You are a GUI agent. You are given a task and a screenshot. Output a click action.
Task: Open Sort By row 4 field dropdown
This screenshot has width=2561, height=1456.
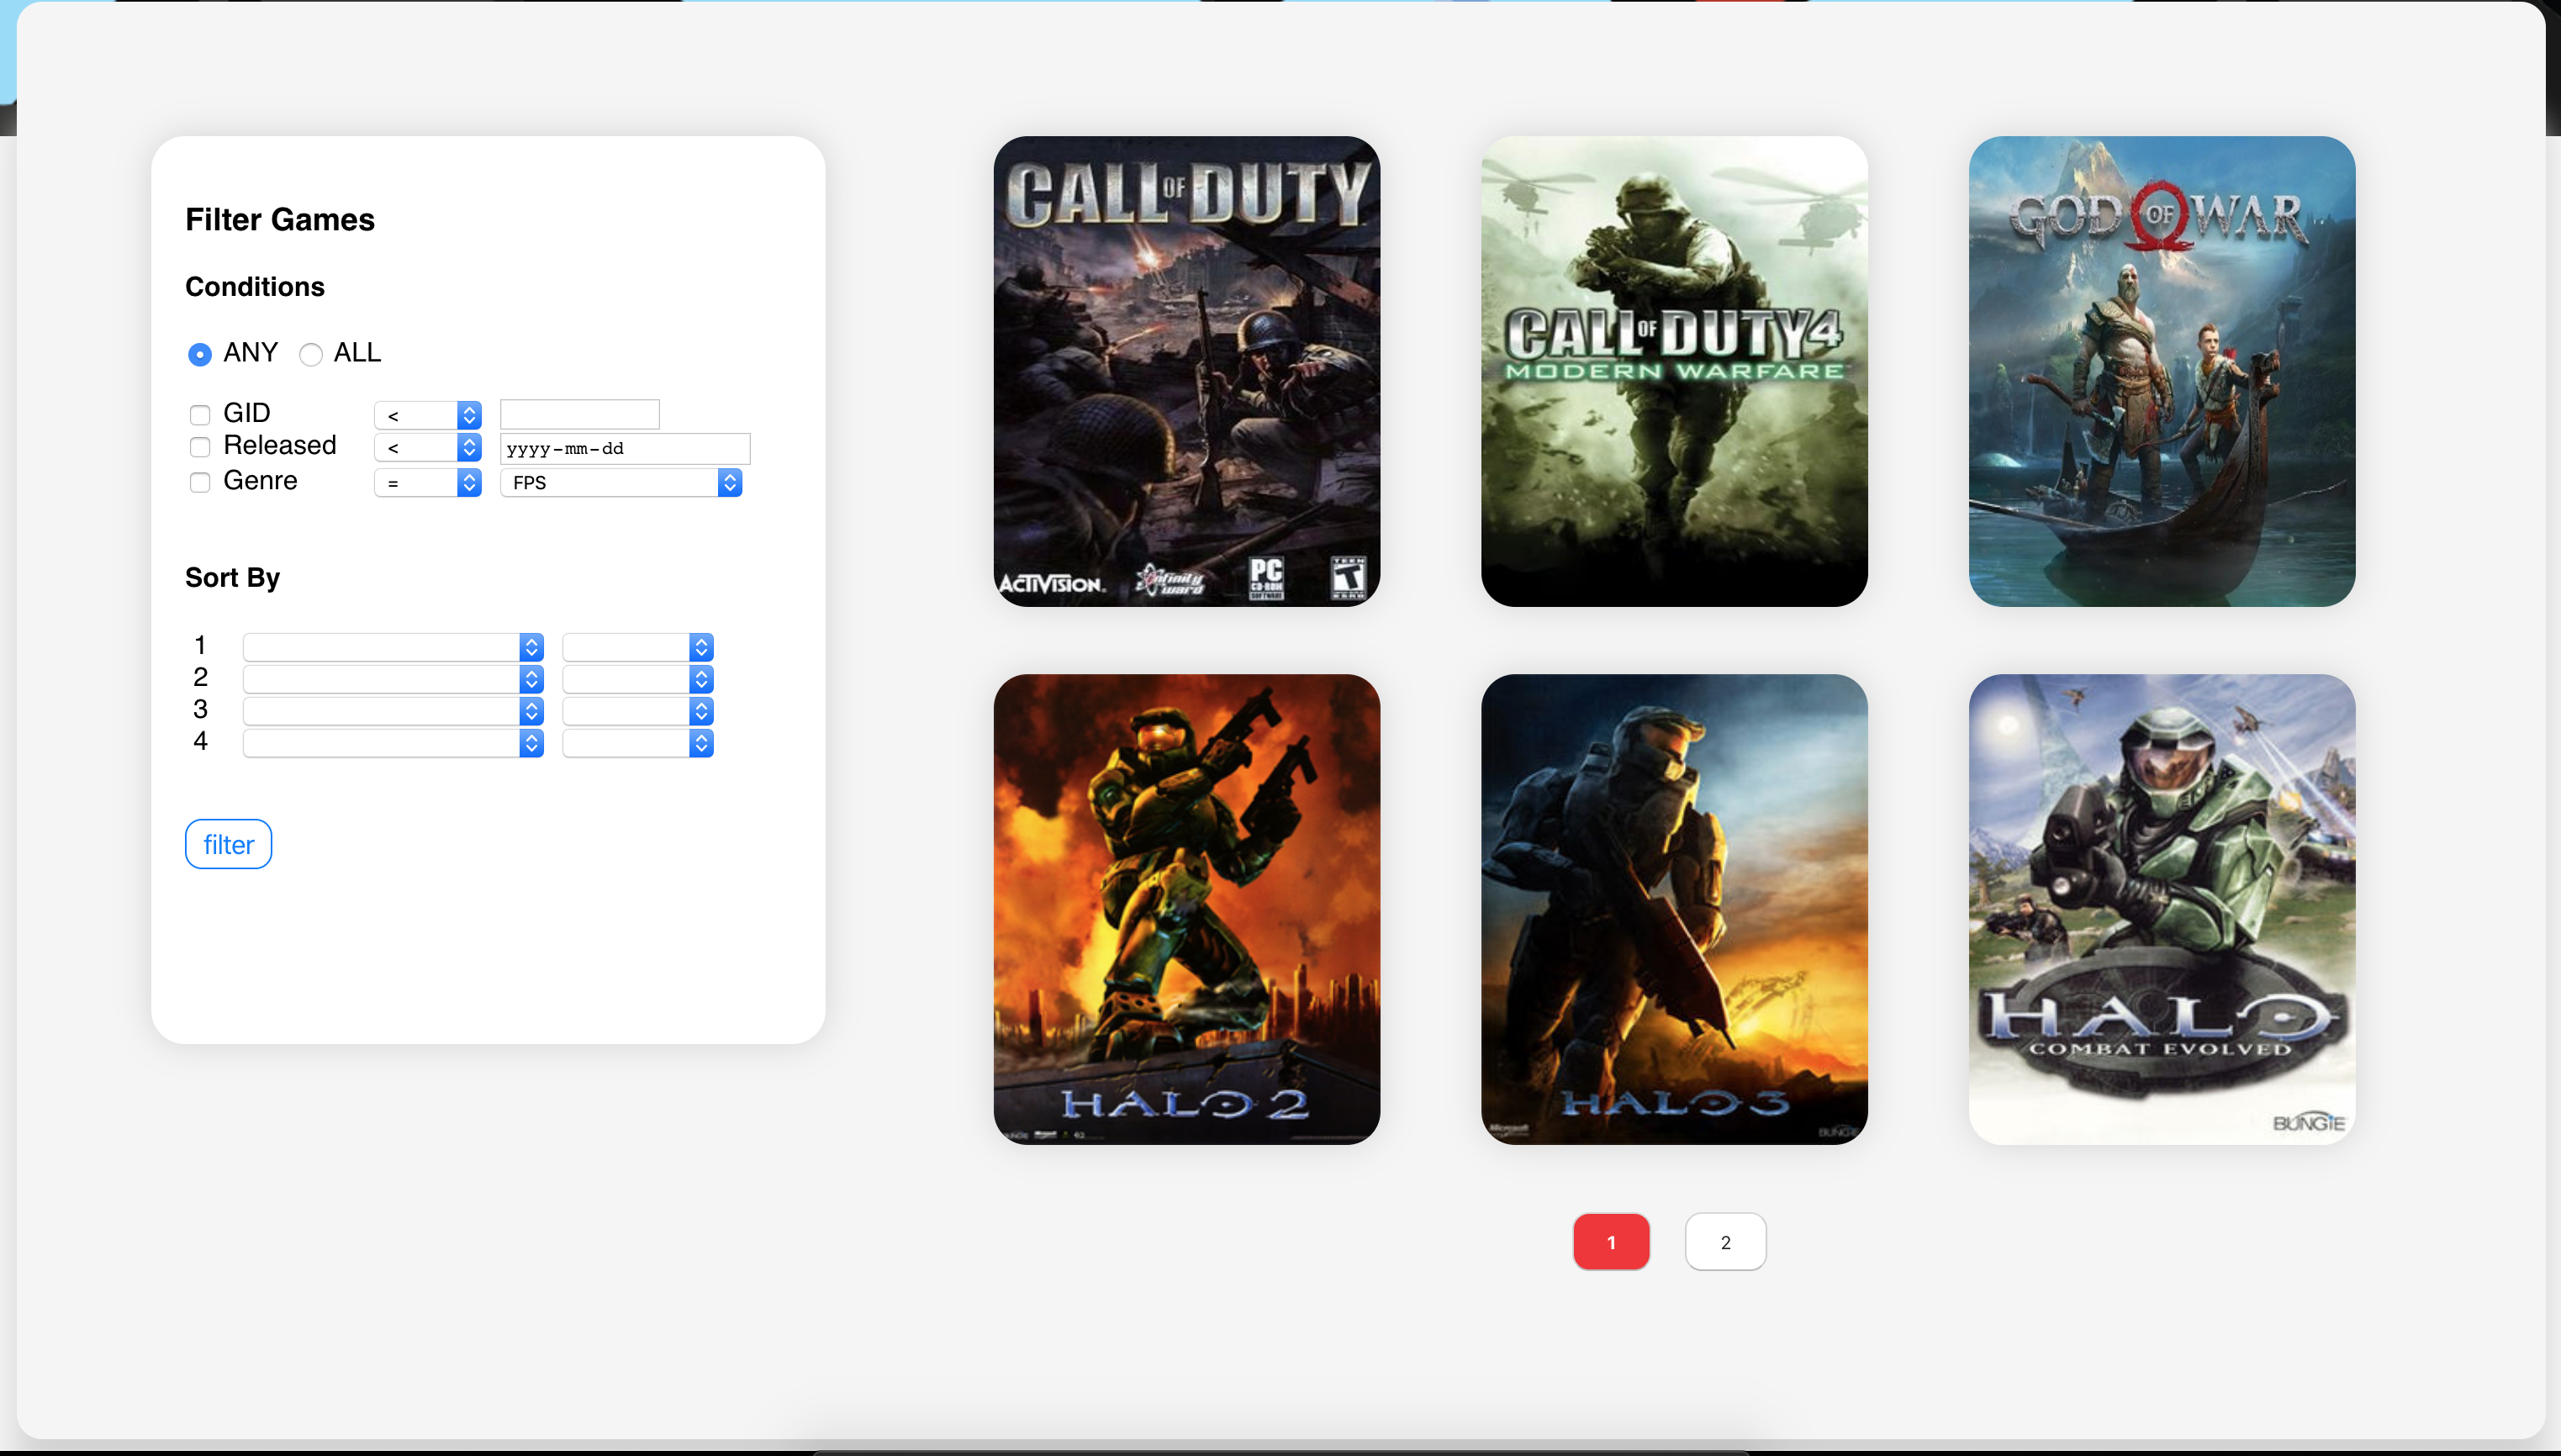393,743
